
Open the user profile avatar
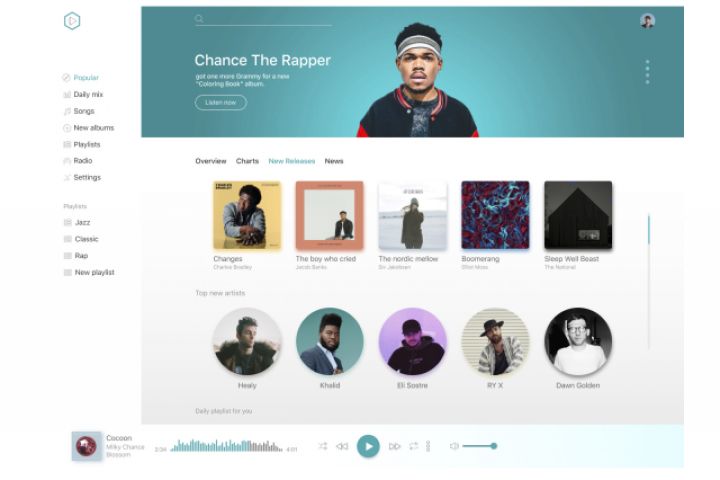pyautogui.click(x=647, y=21)
